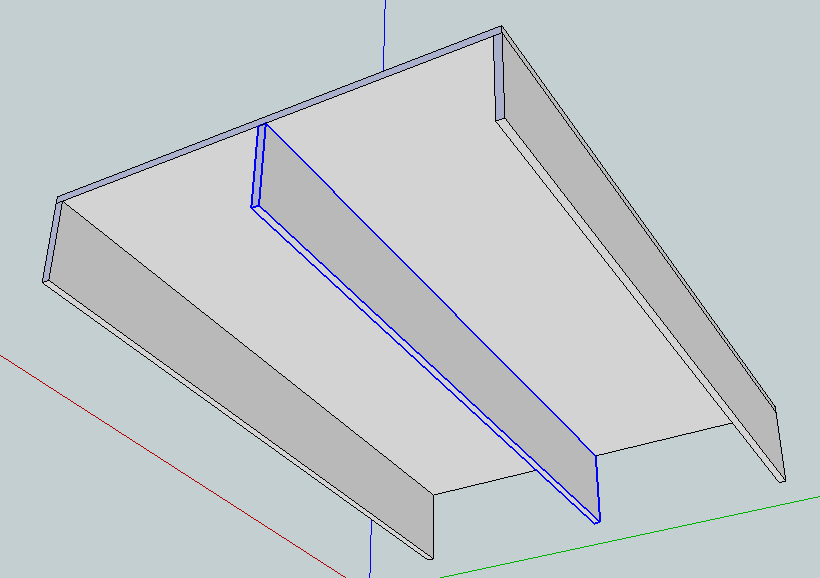Click the left side panel's large face
This screenshot has height=578, width=820.
pyautogui.click(x=250, y=350)
